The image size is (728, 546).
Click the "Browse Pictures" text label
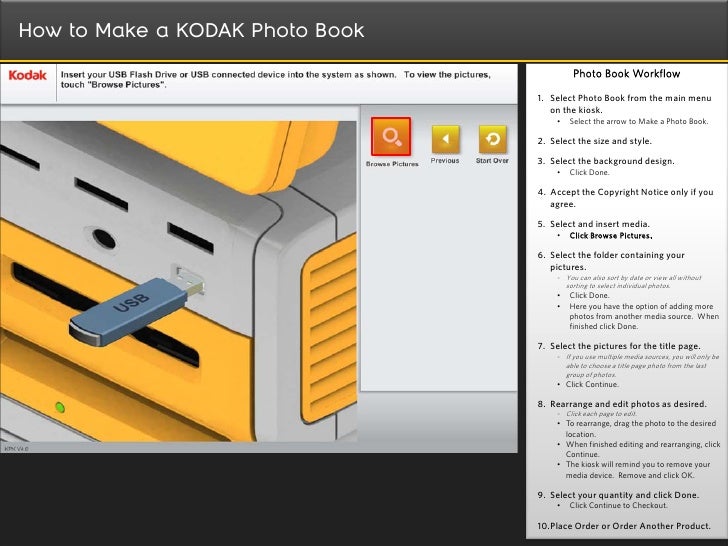[x=391, y=163]
